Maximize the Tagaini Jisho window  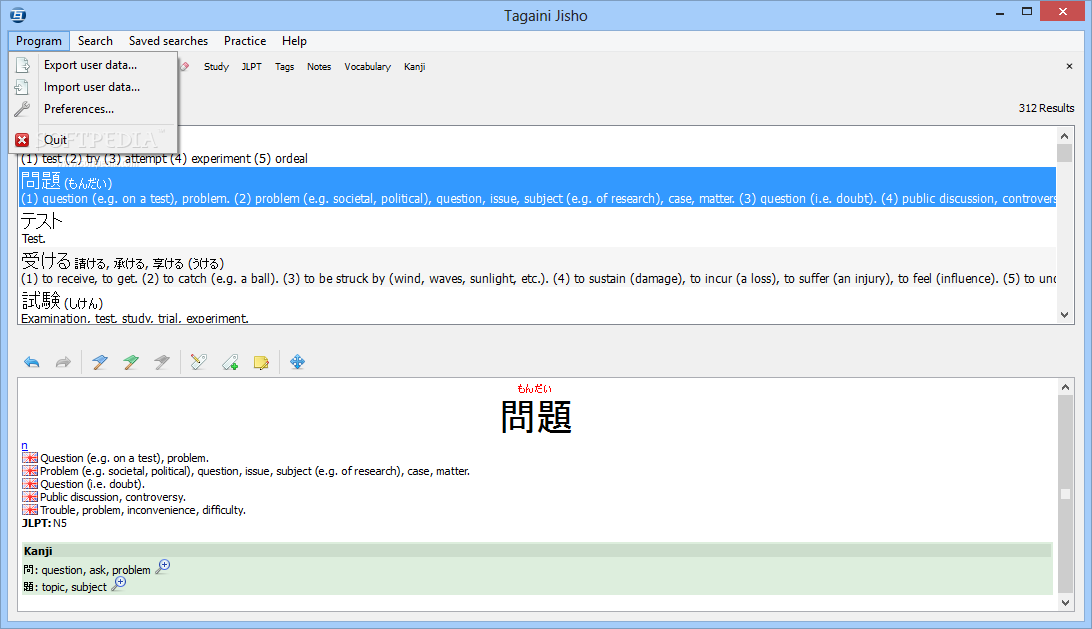pos(1027,11)
